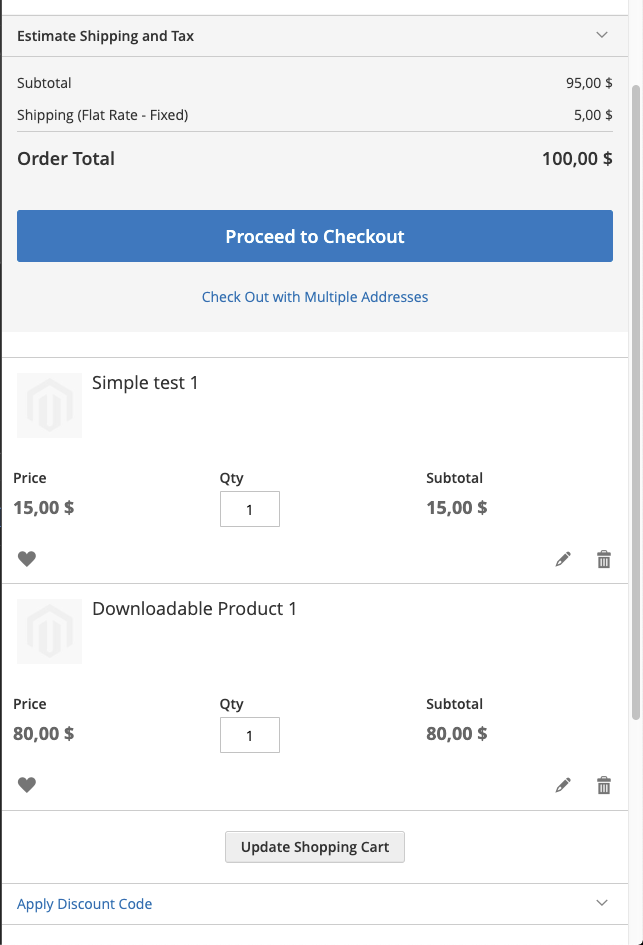Open the edit pencil for Downloadable Product 1

click(x=563, y=785)
